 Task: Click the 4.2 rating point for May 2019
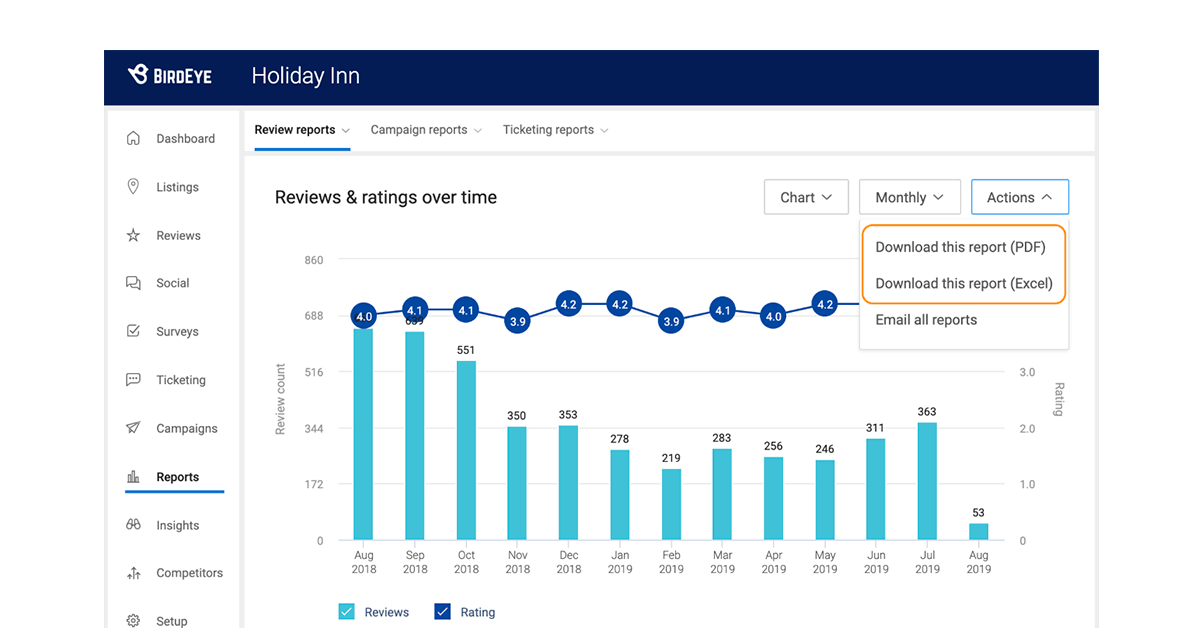point(824,304)
